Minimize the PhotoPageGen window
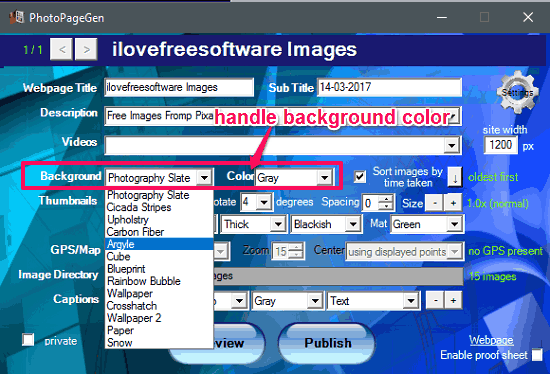 tap(442, 17)
